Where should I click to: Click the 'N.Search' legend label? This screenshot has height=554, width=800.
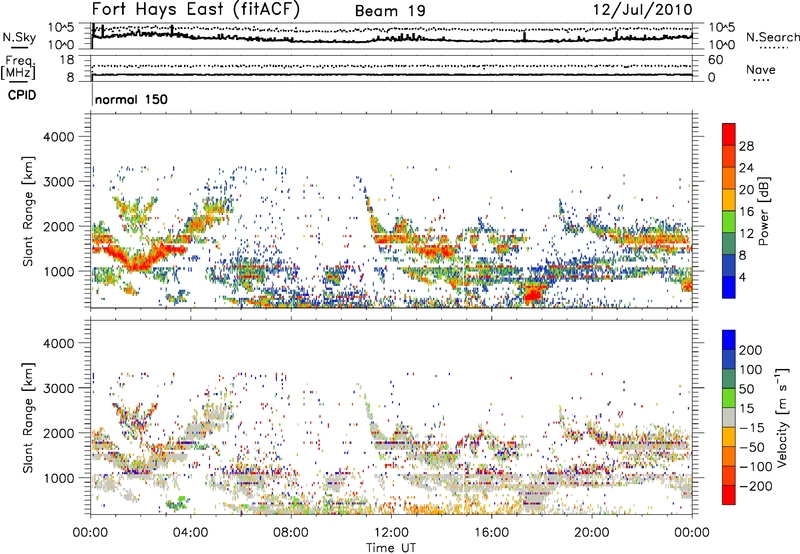click(x=772, y=37)
